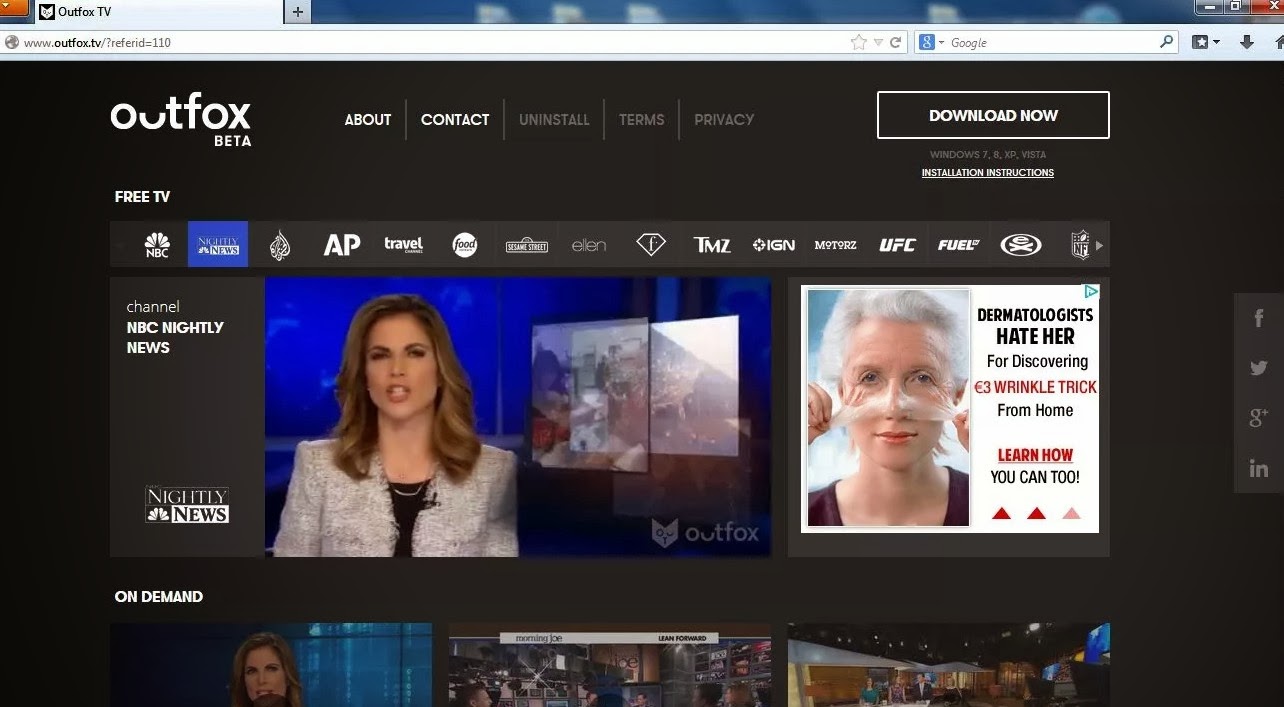This screenshot has width=1284, height=707.
Task: Click the Learn How ad link
Action: pyautogui.click(x=1035, y=455)
